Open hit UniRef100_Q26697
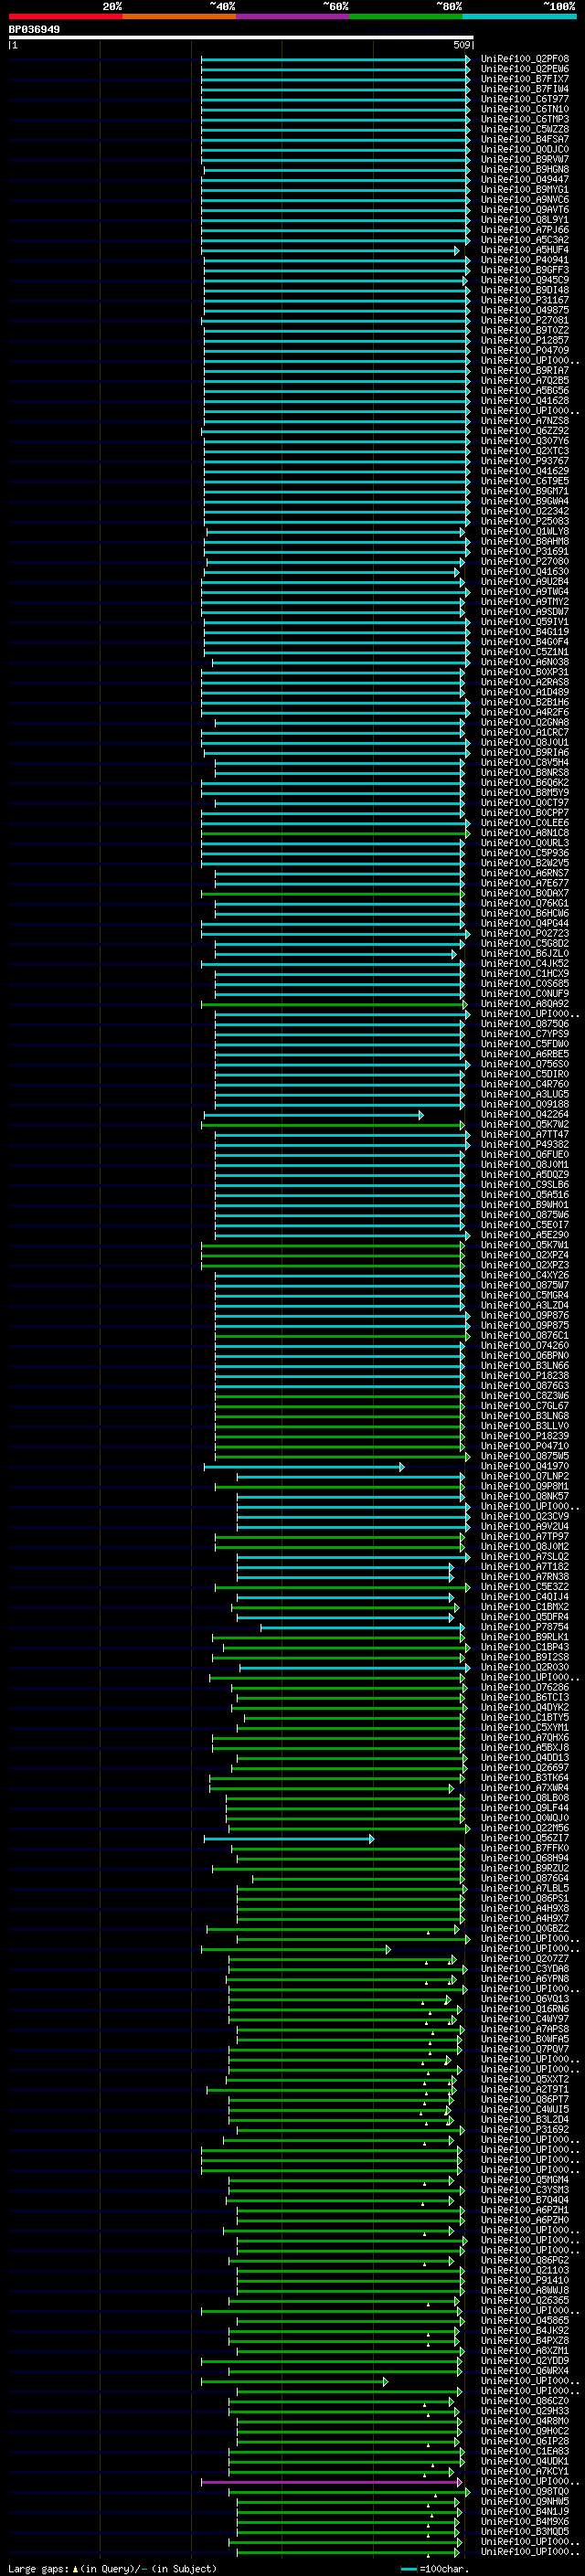Image resolution: width=585 pixels, height=2576 pixels. (x=525, y=1767)
